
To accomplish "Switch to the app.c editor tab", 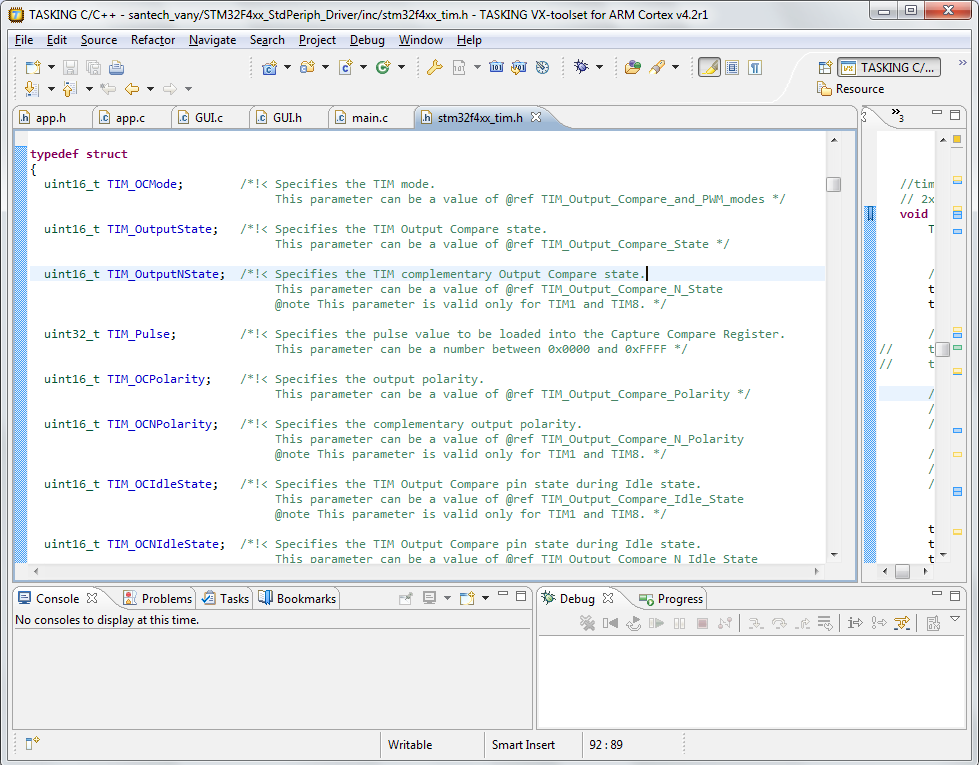I will point(130,117).
